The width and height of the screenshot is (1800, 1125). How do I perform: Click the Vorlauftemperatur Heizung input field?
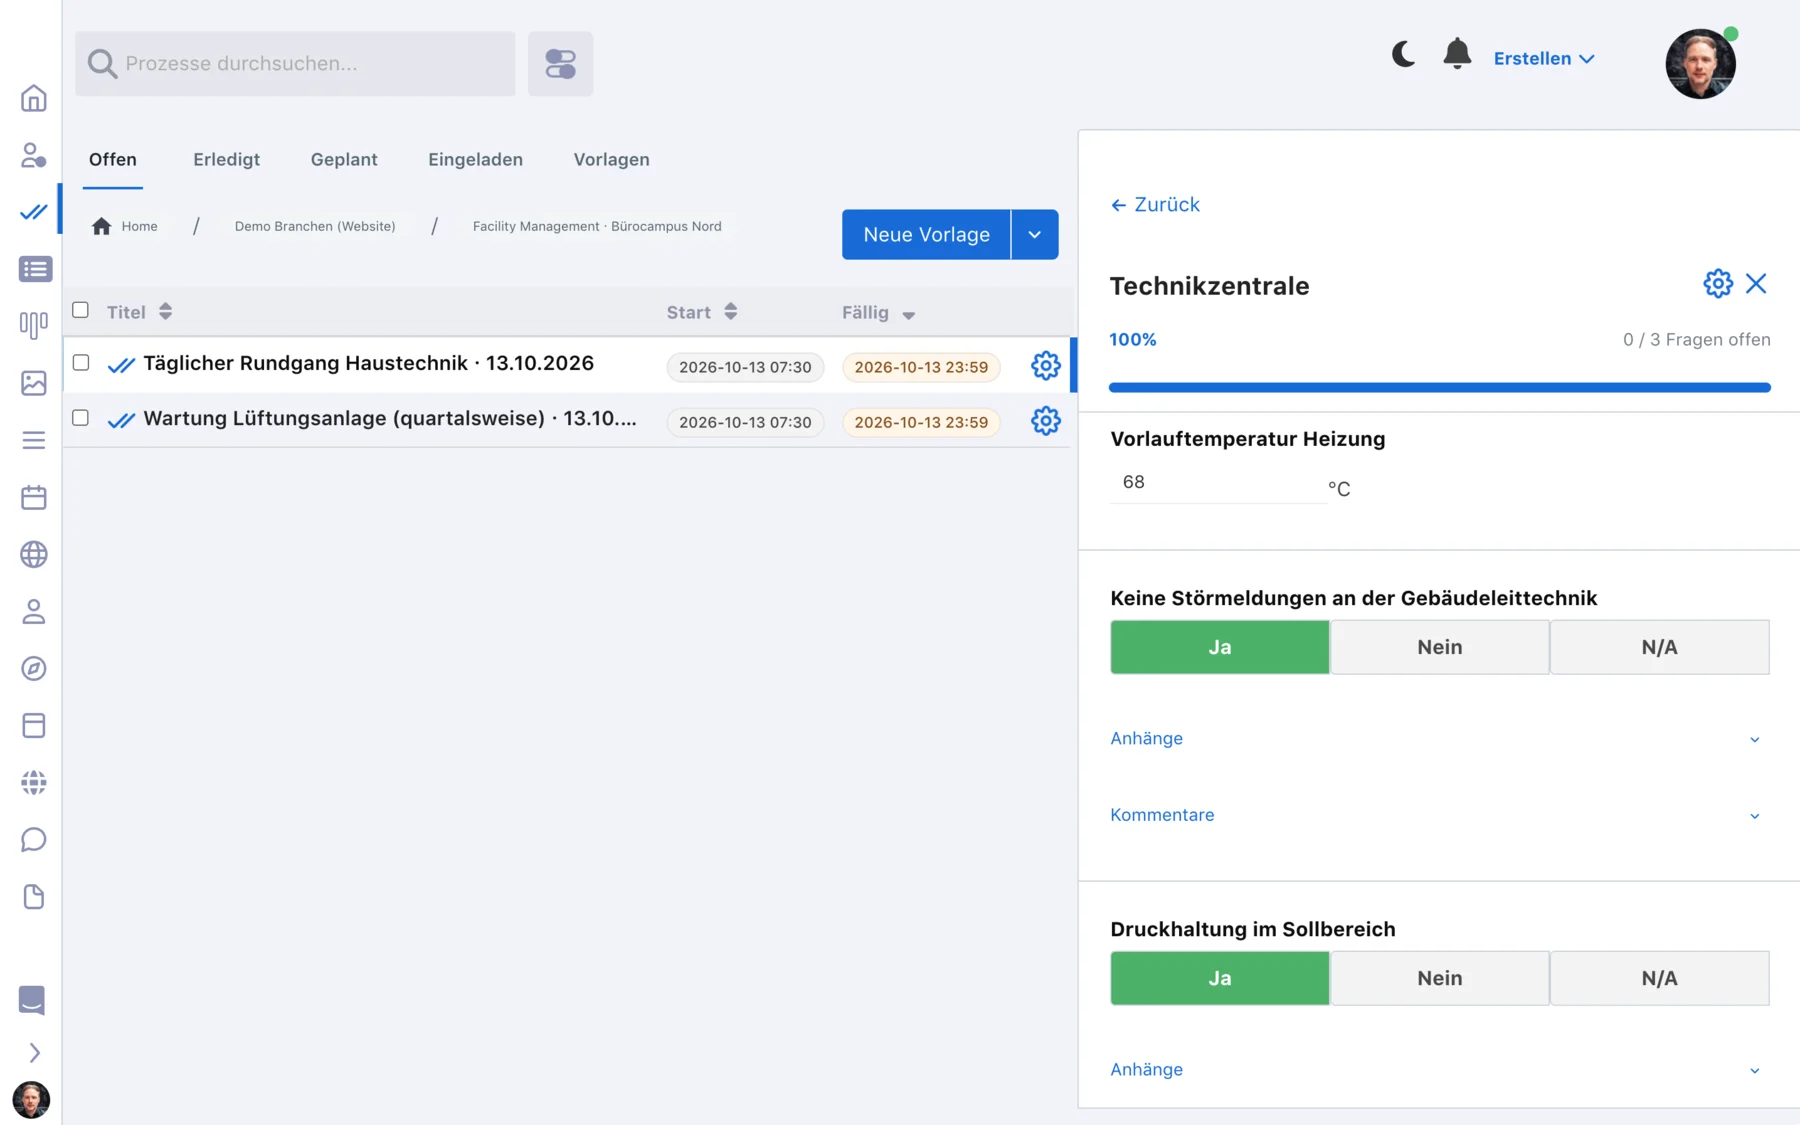1218,483
